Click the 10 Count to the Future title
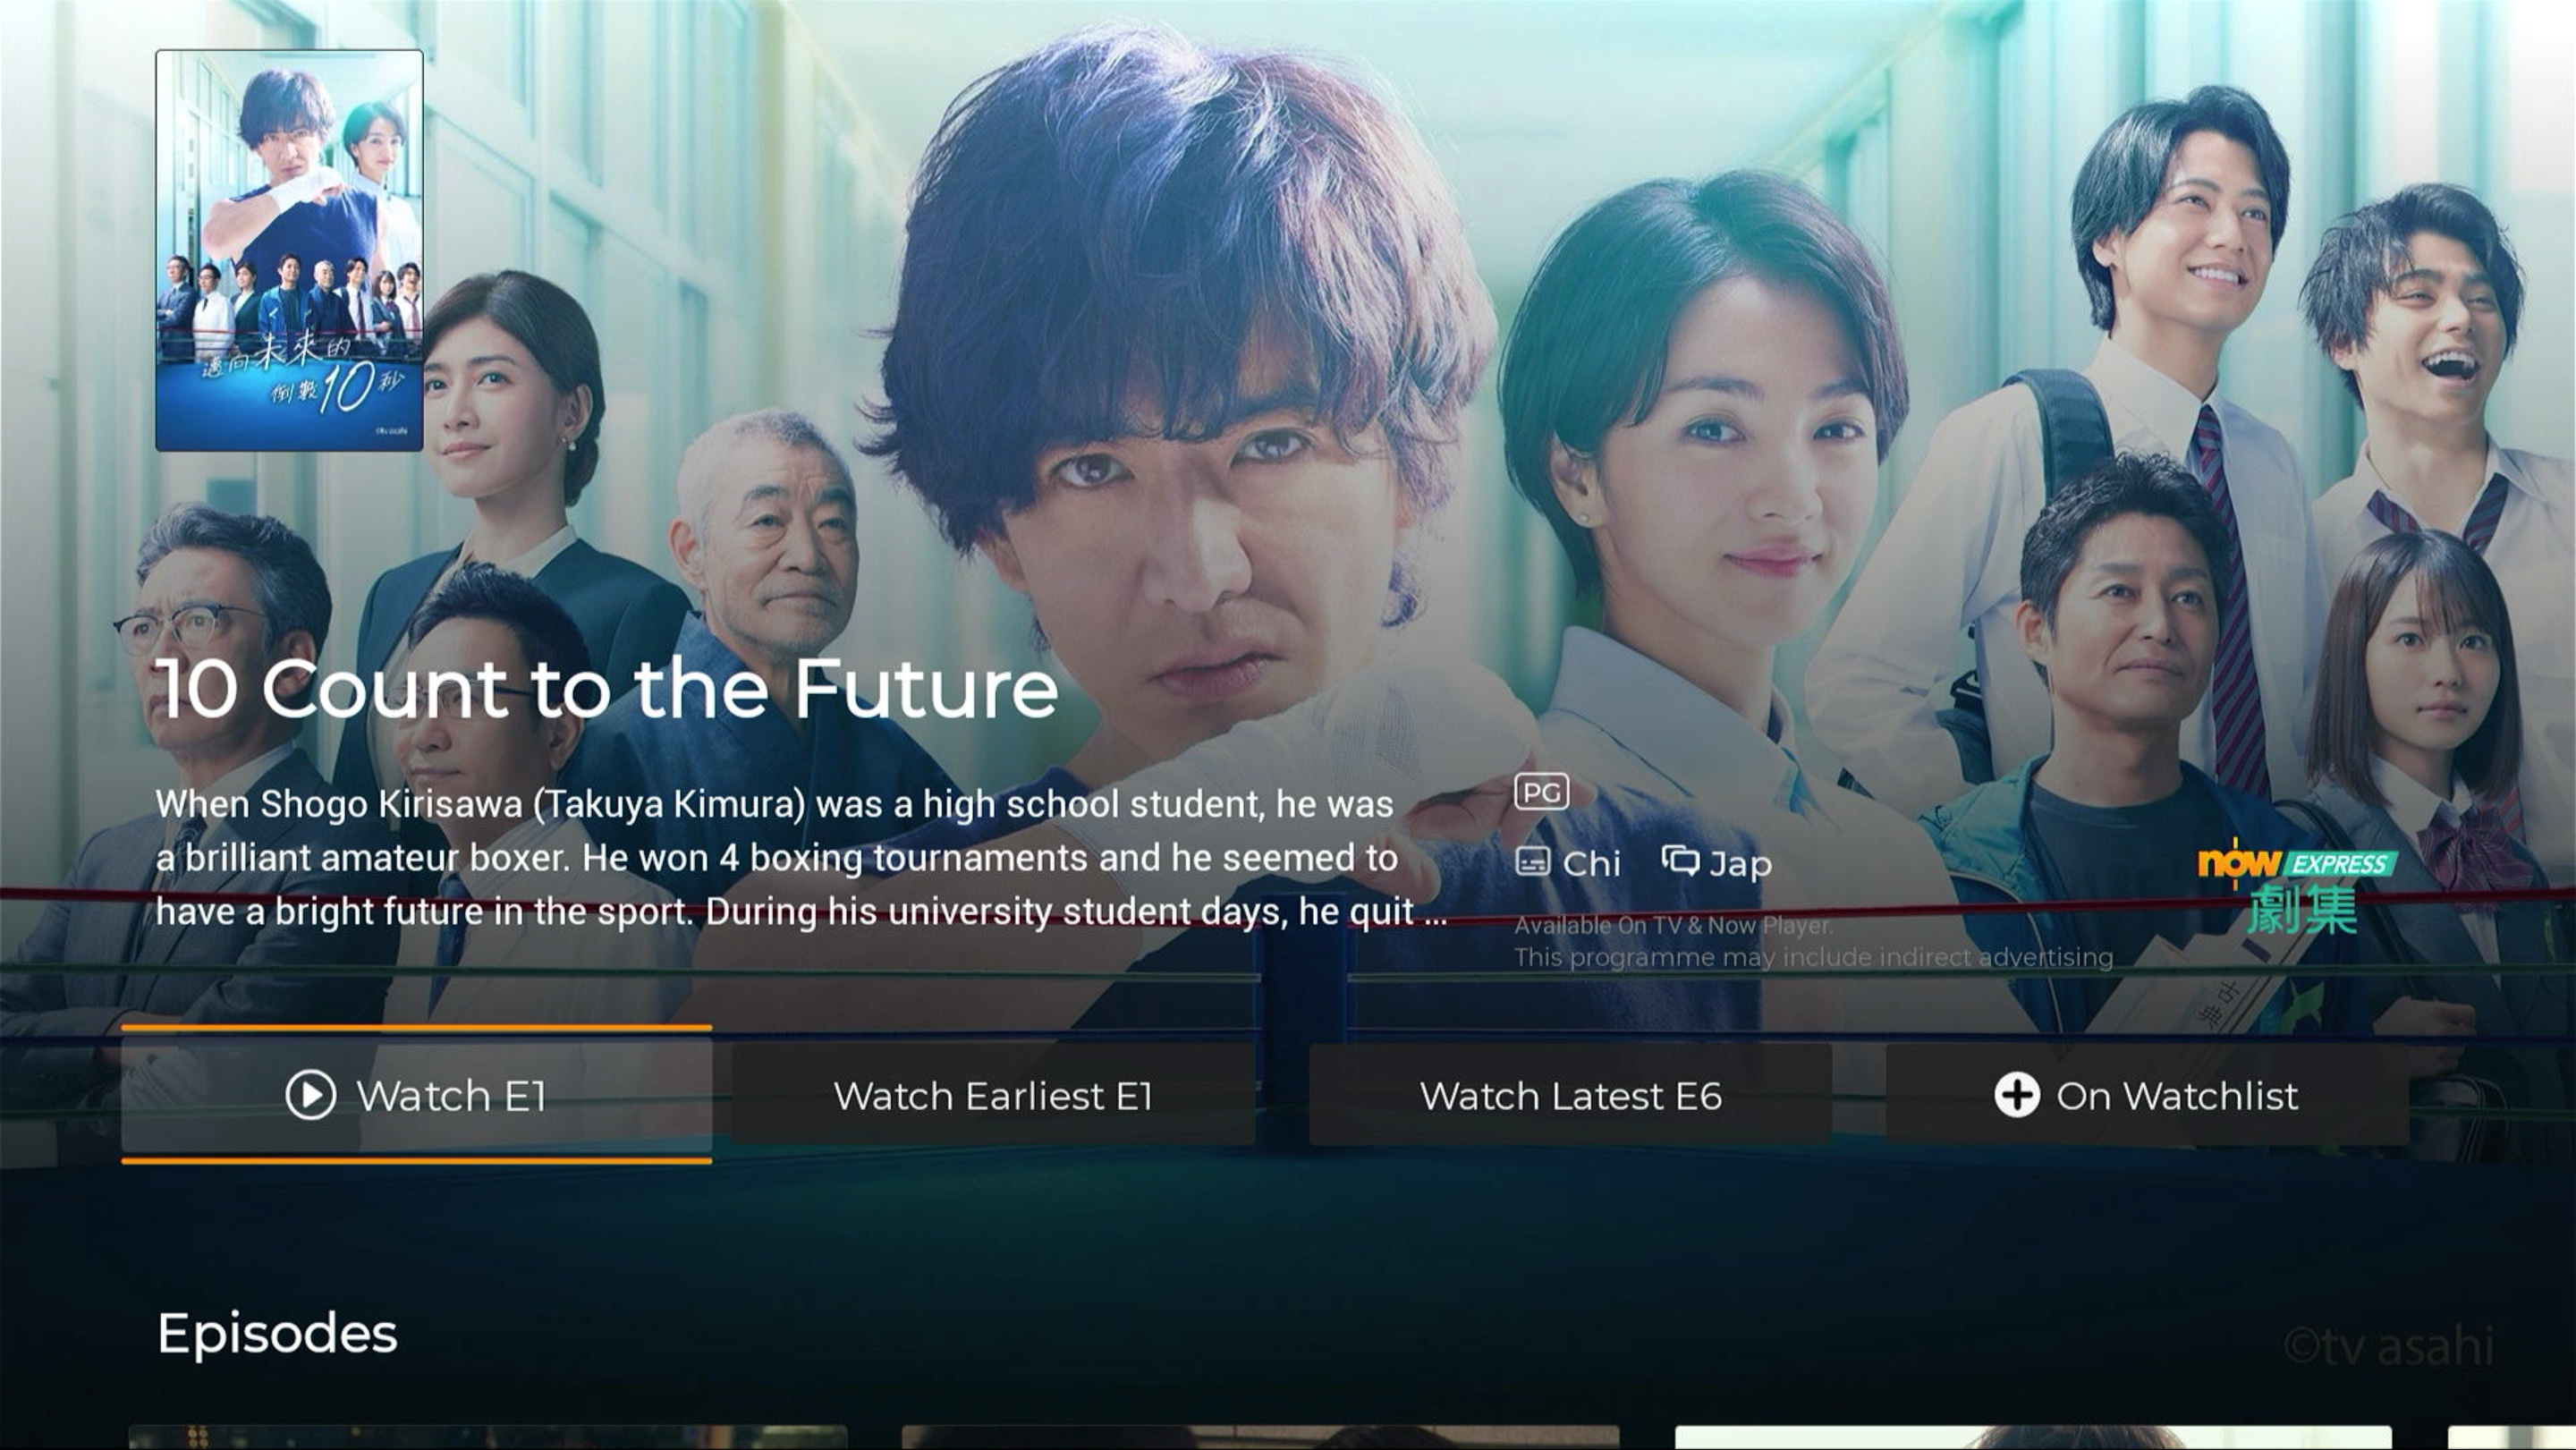2576x1450 pixels. (x=607, y=689)
